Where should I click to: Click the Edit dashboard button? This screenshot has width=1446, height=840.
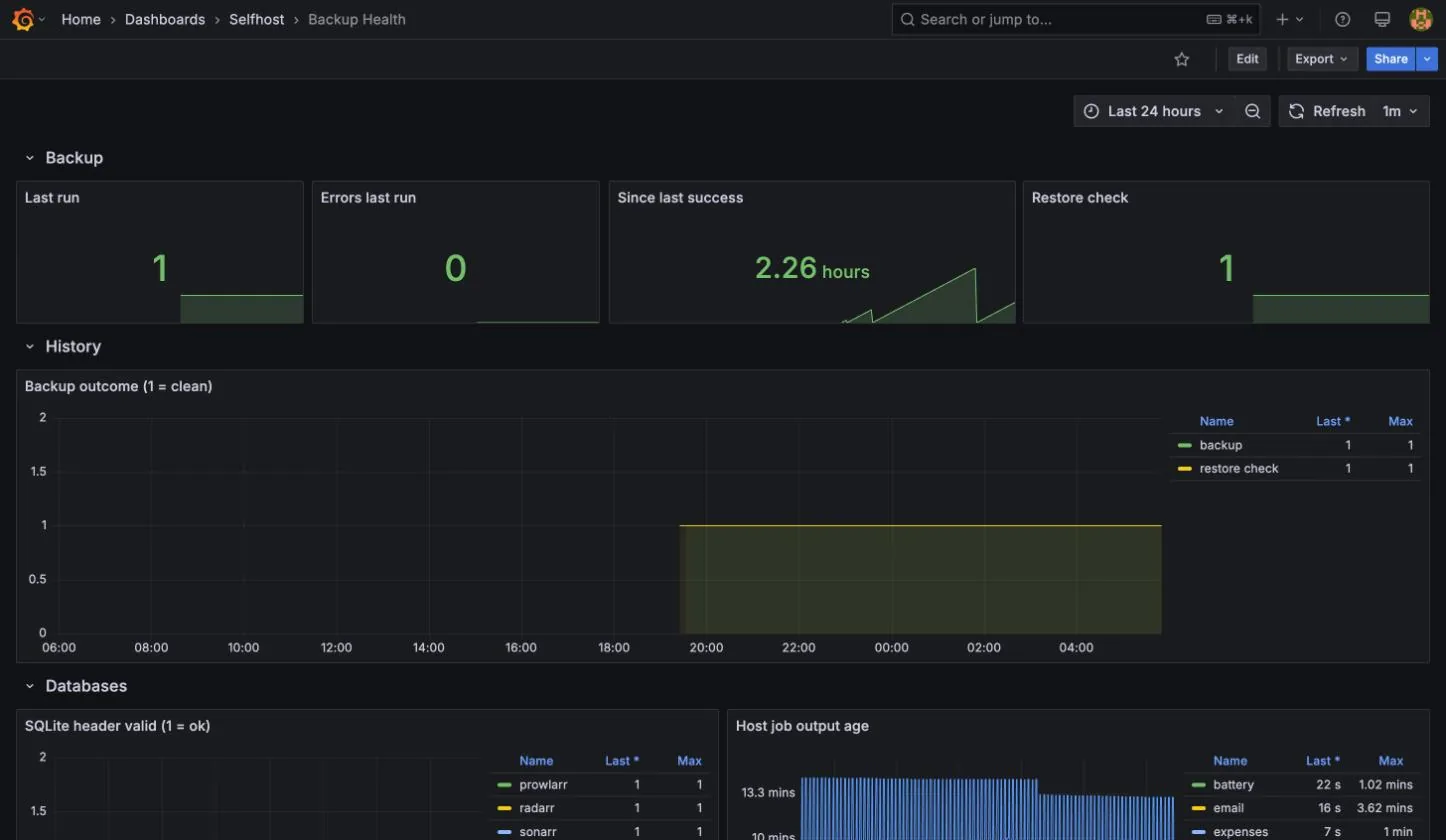(1247, 59)
